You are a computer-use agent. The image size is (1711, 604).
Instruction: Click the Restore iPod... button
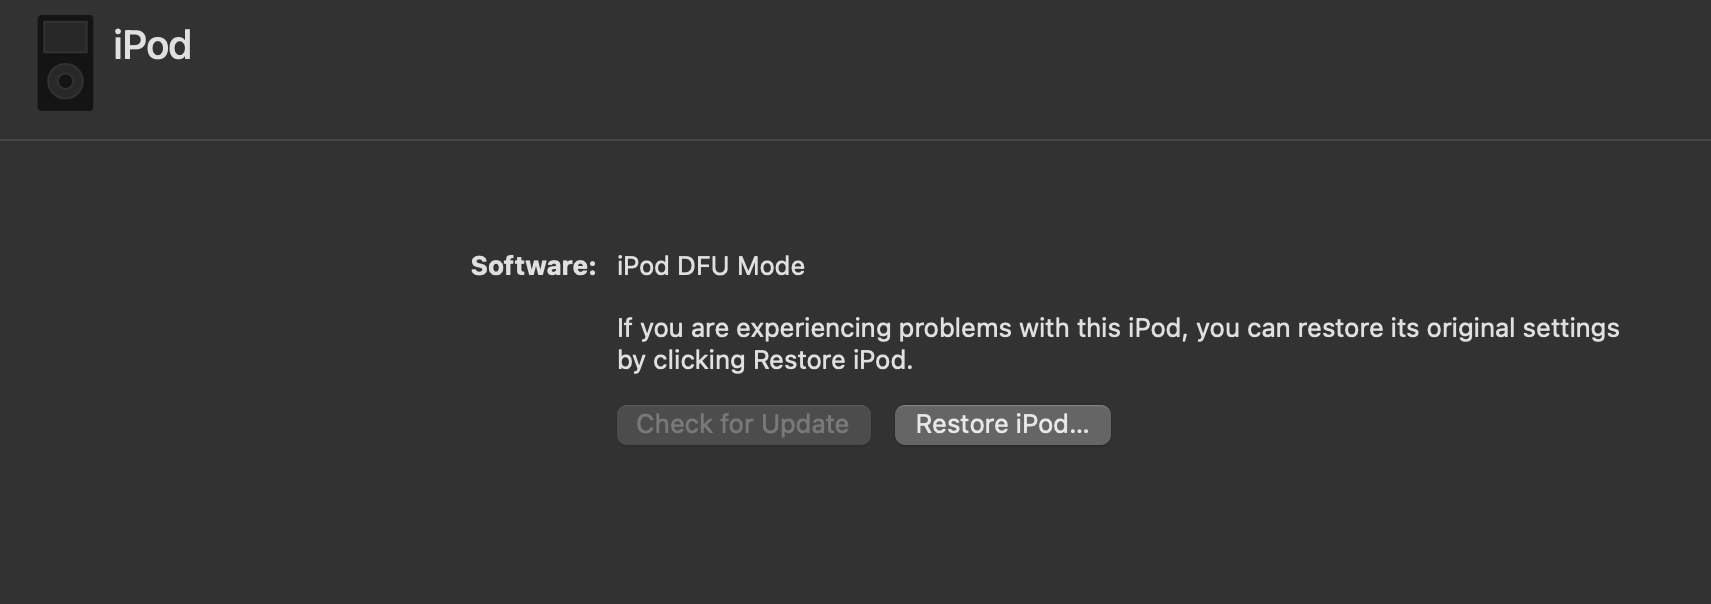1002,424
